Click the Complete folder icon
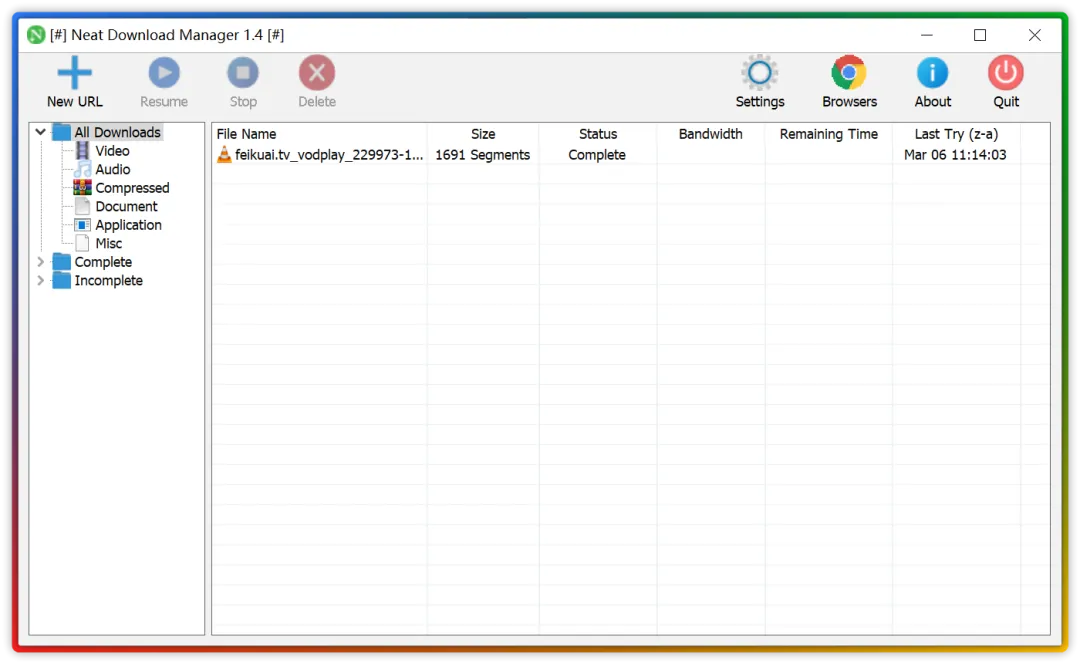This screenshot has height=664, width=1080. pos(62,262)
